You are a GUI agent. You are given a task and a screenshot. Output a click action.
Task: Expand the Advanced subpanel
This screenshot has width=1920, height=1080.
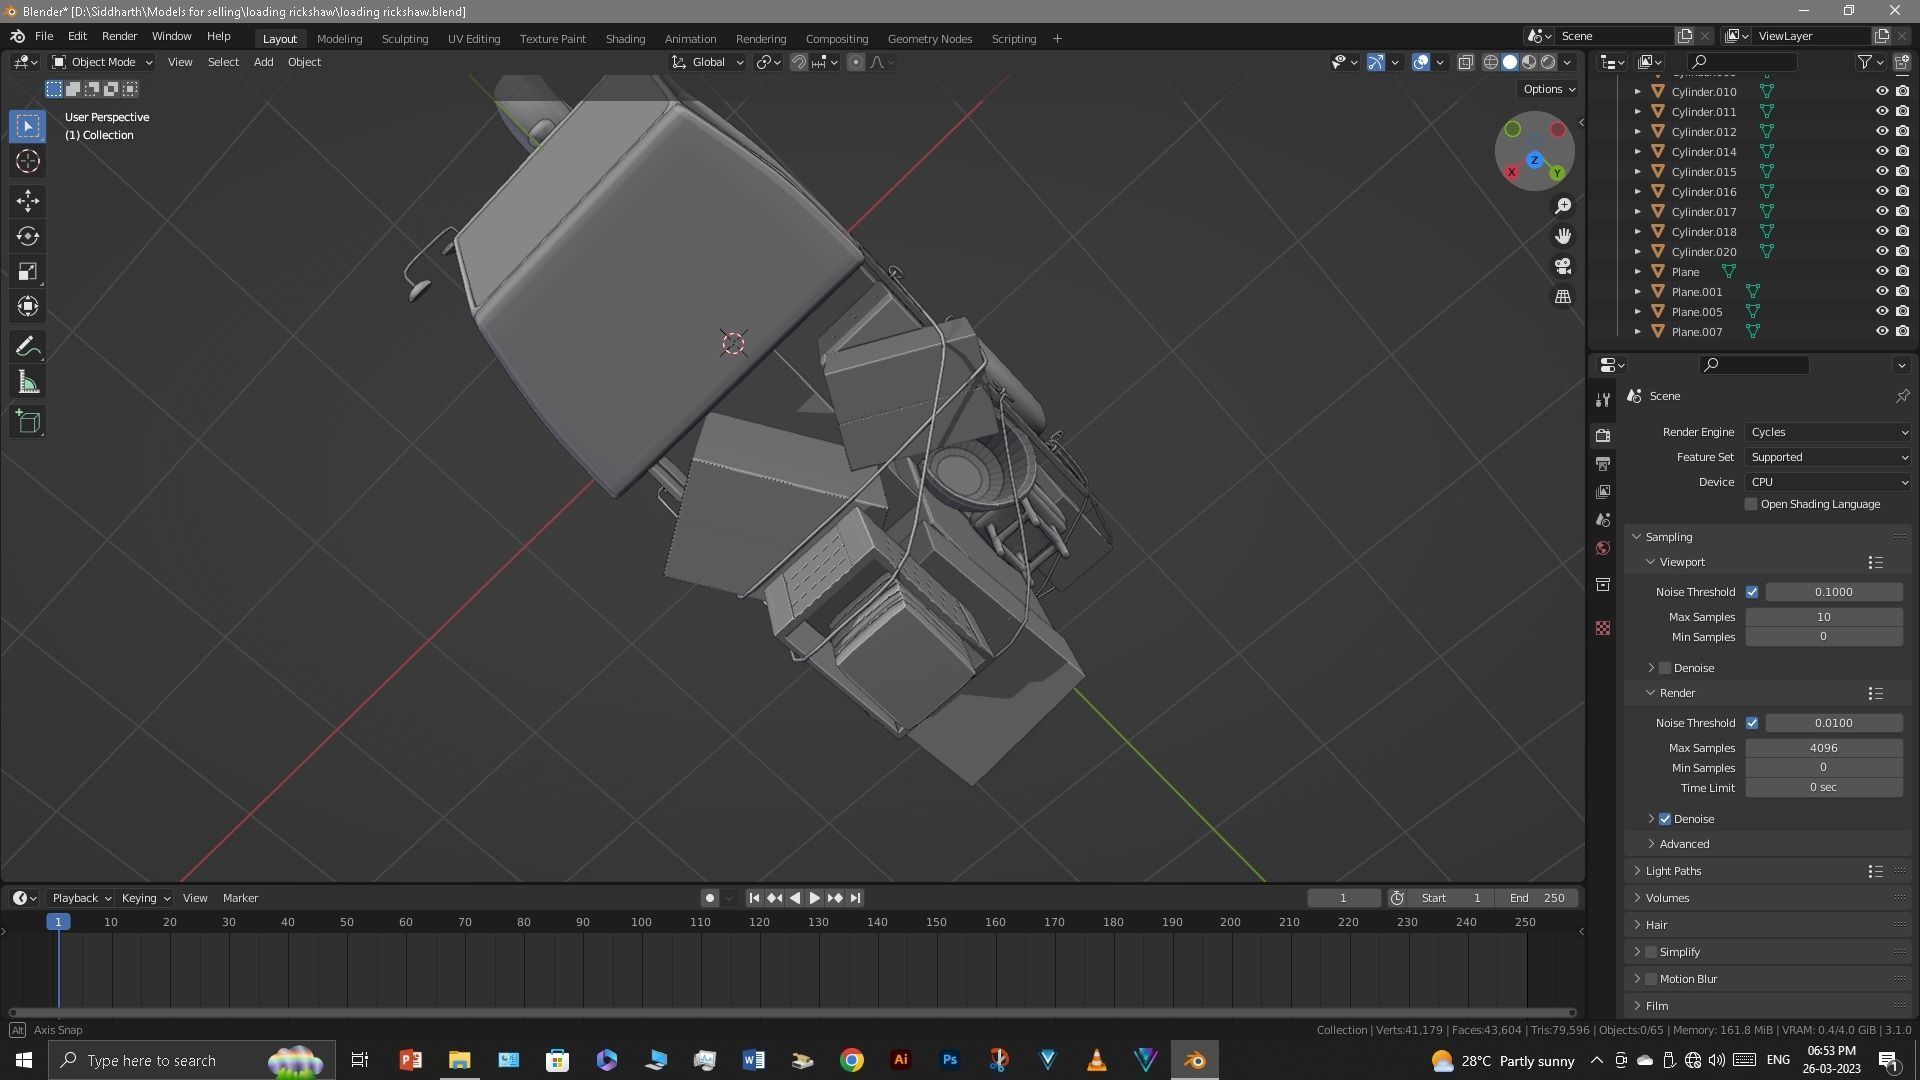click(x=1683, y=844)
